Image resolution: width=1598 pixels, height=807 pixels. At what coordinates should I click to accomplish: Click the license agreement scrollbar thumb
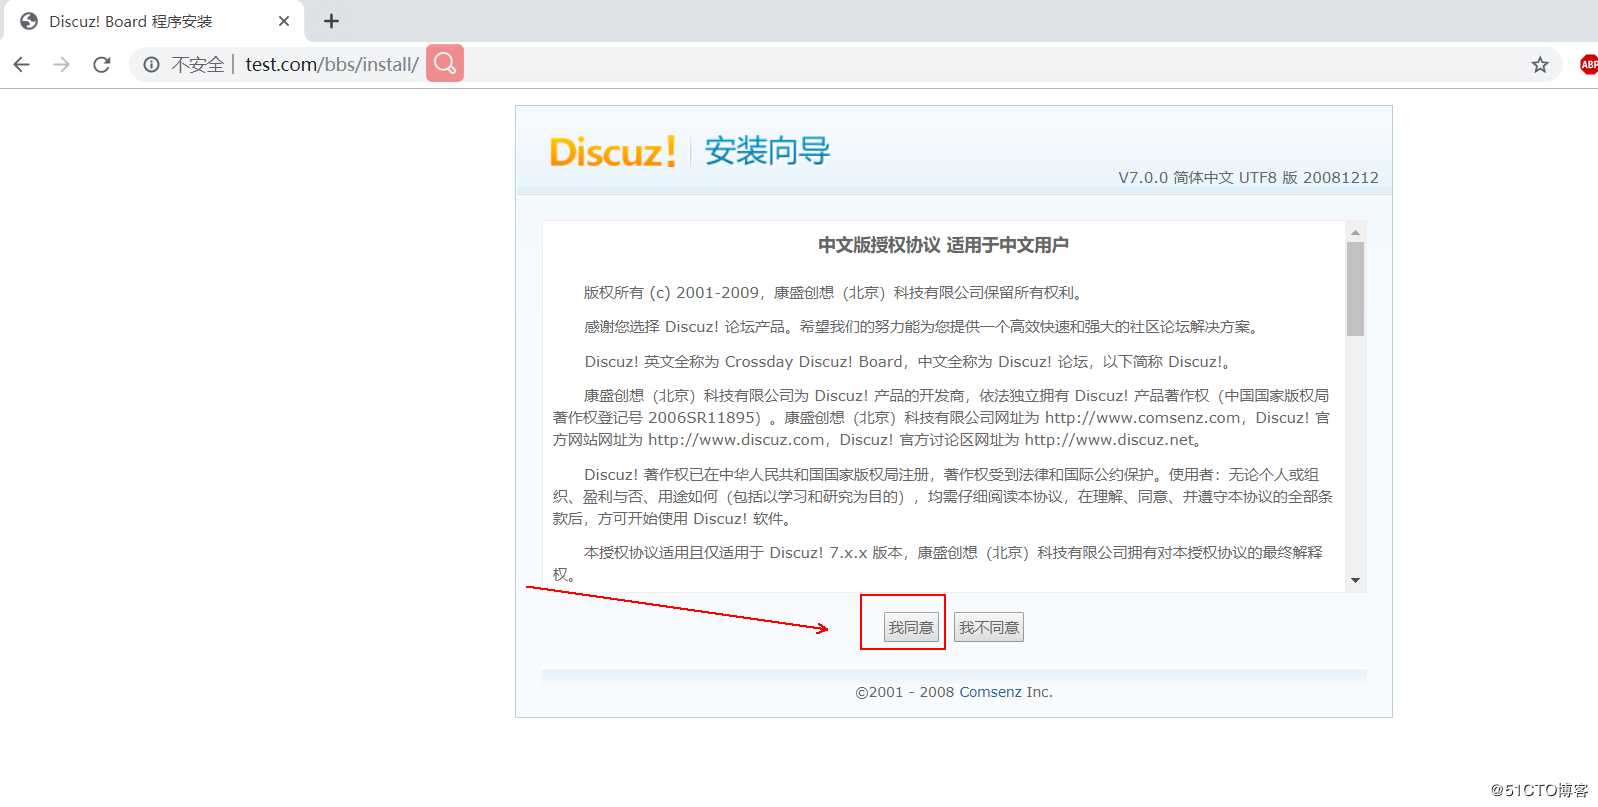[1355, 289]
